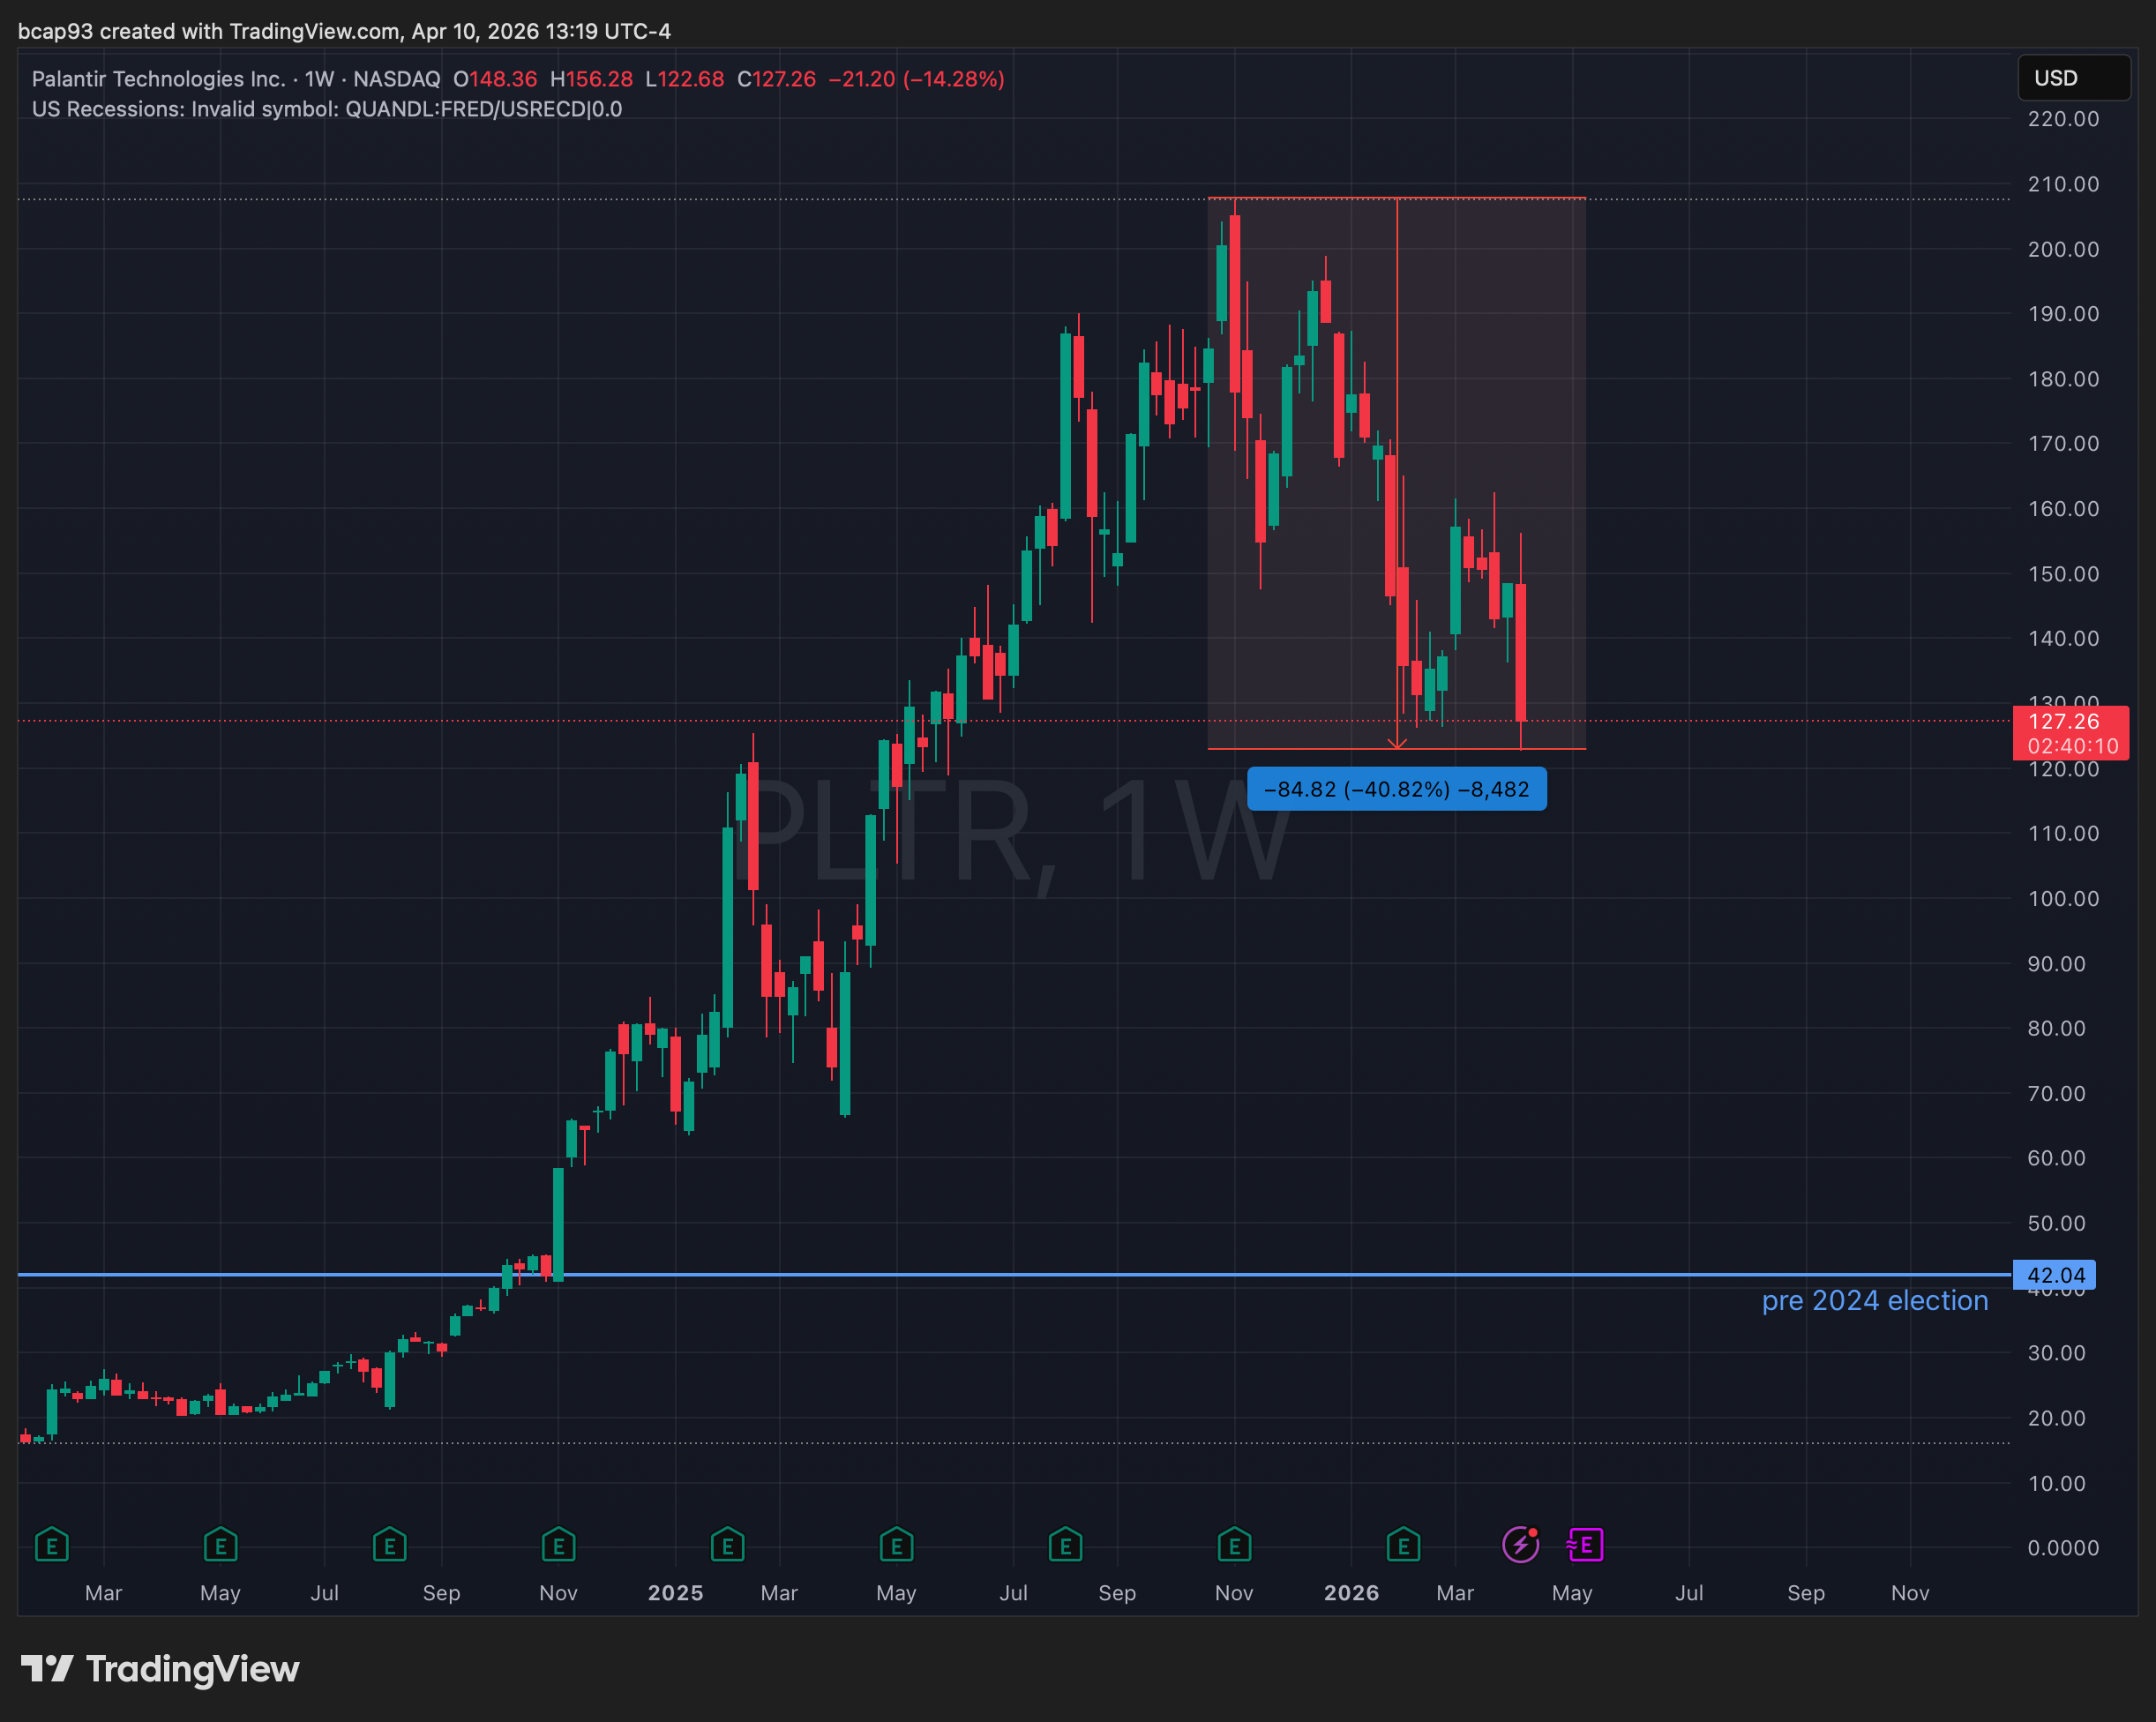The width and height of the screenshot is (2156, 1722).
Task: Open the August 2024 earnings marker
Action: 389,1545
